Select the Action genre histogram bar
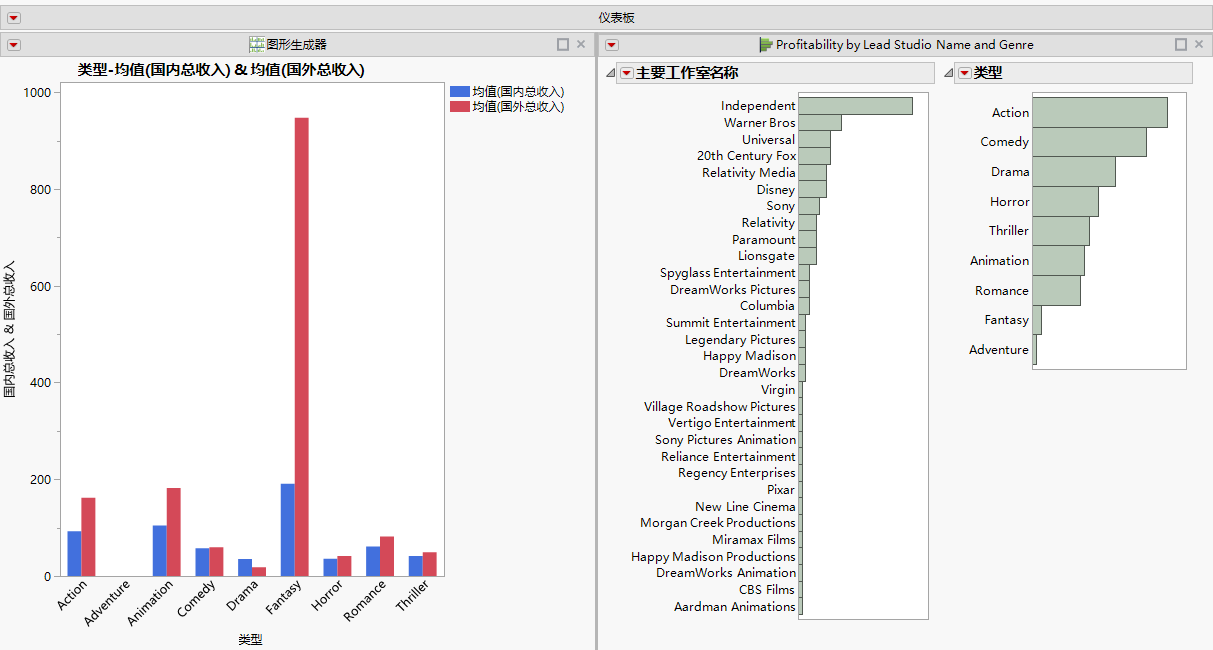 1100,113
